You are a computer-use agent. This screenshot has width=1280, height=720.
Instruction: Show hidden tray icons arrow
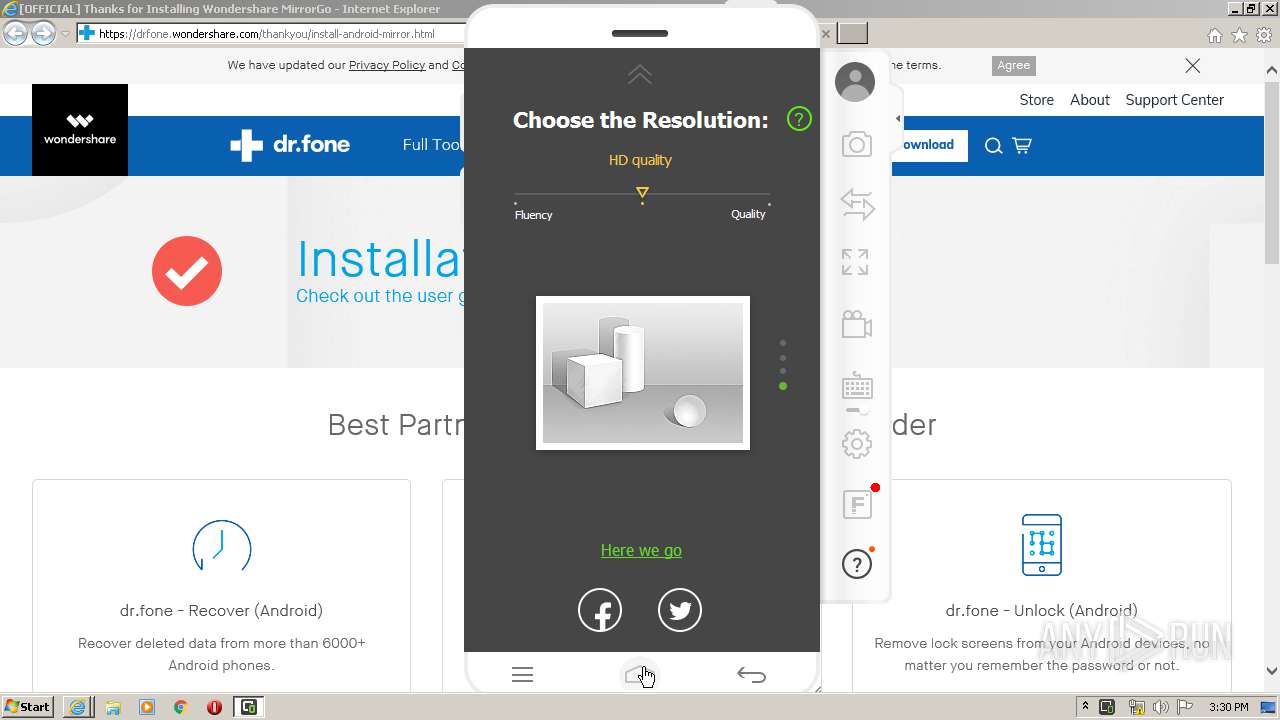(1085, 707)
